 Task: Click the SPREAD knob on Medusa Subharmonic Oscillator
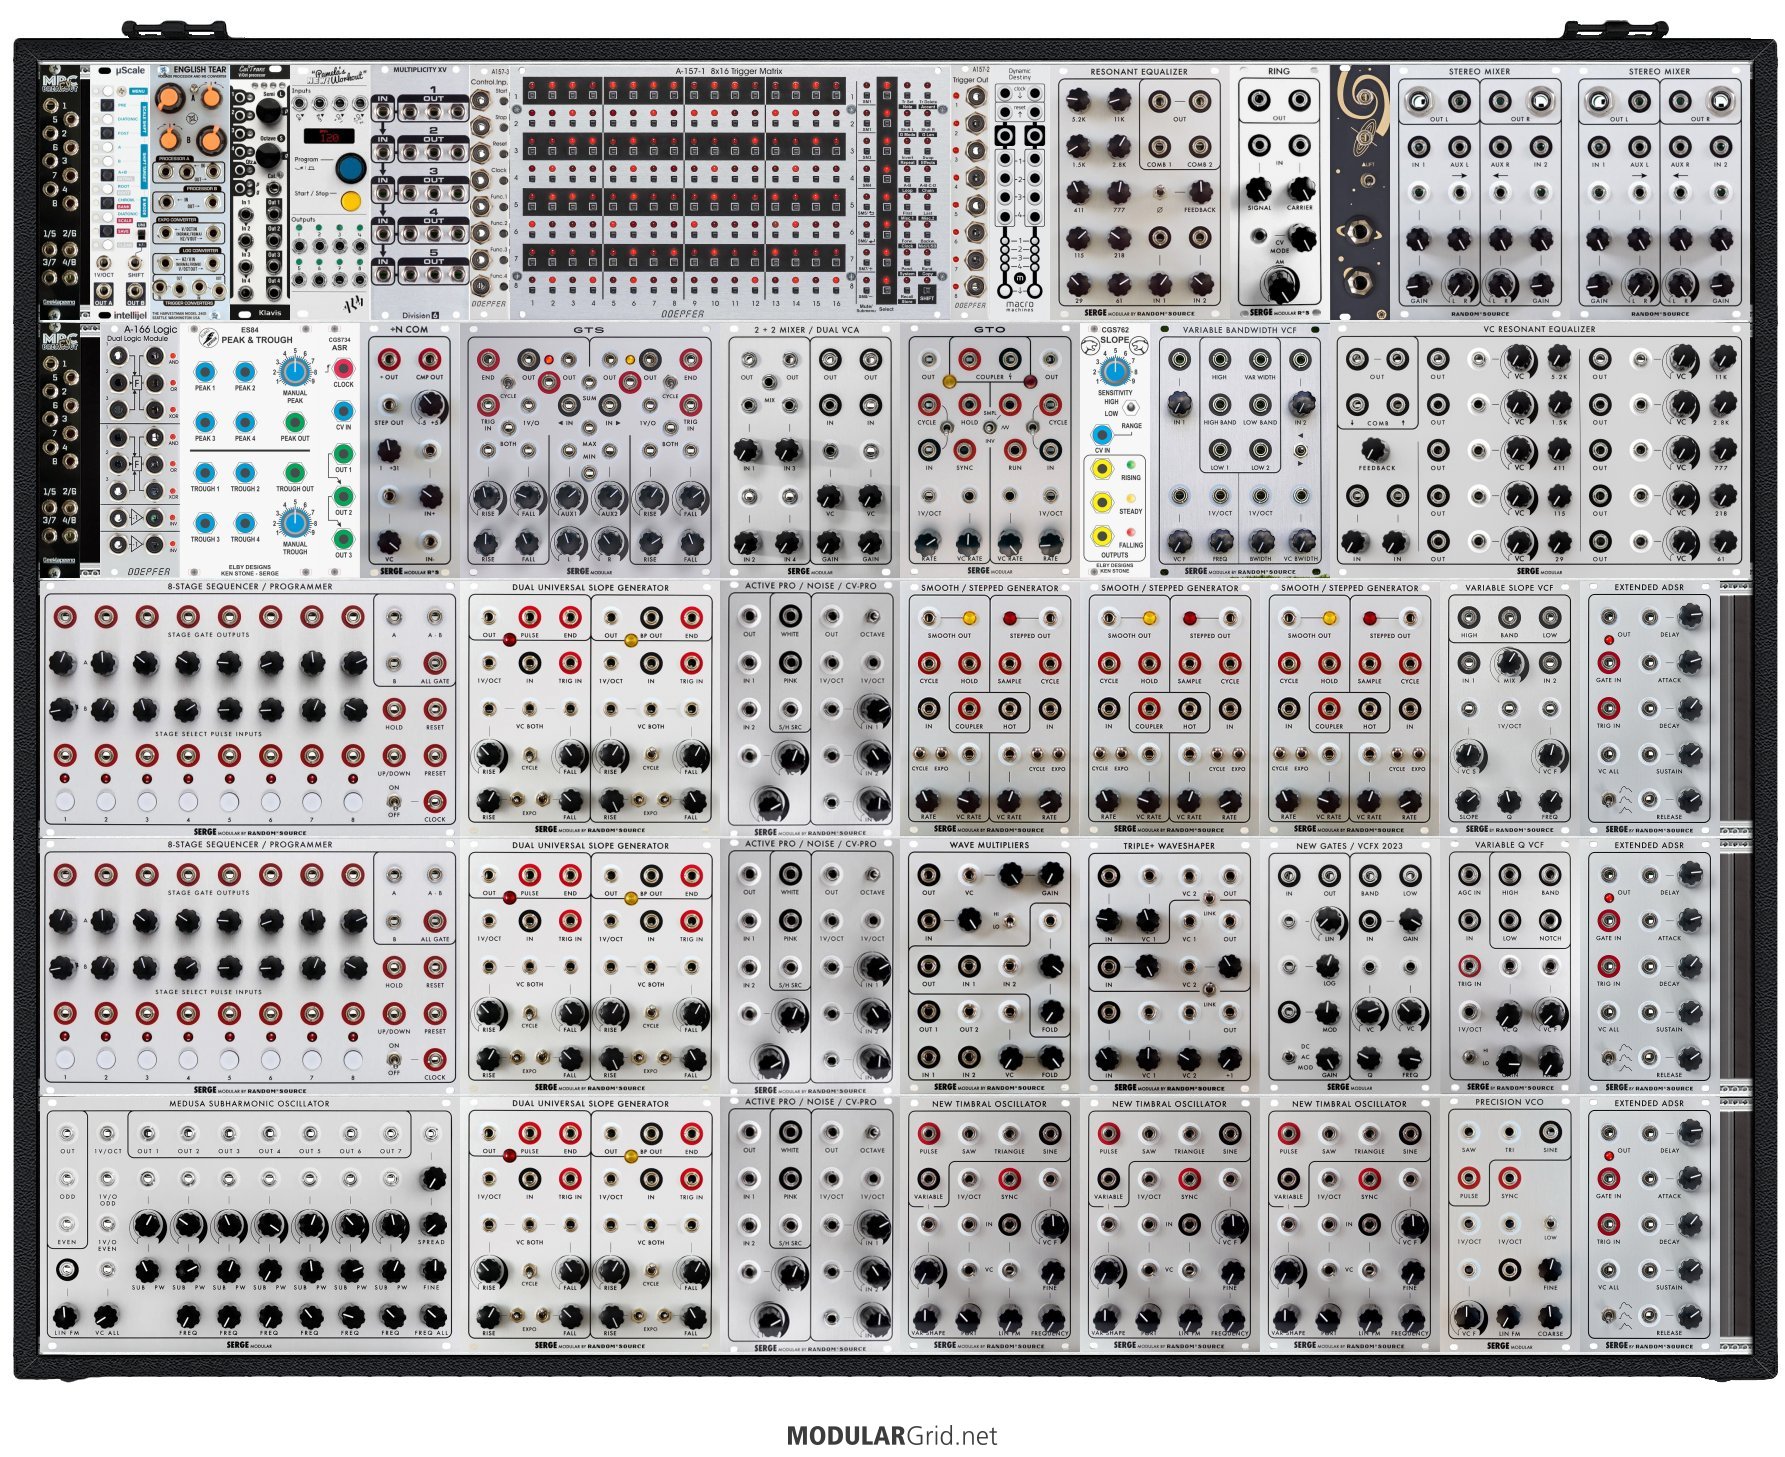[432, 1224]
